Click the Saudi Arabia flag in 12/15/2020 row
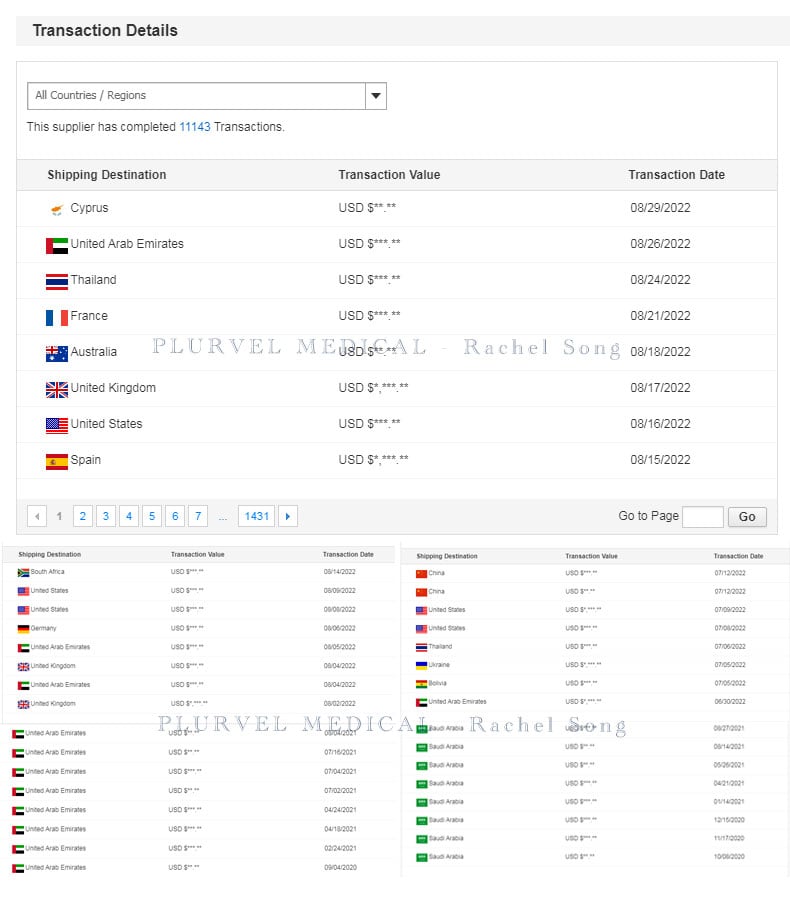The image size is (790, 906). click(421, 821)
